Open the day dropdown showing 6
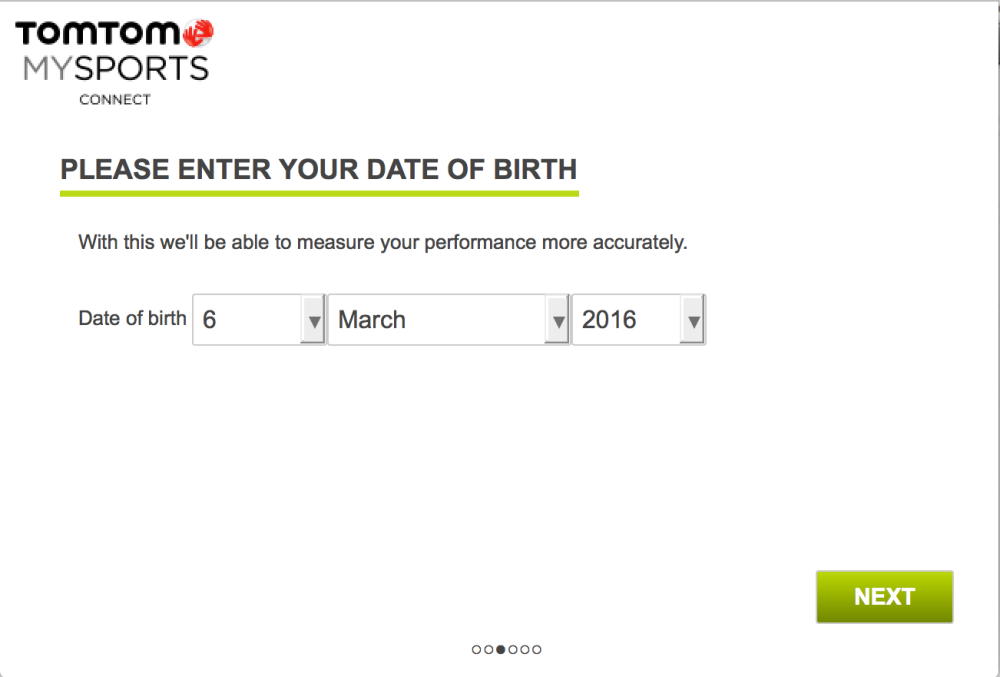The height and width of the screenshot is (677, 1000). (250, 319)
